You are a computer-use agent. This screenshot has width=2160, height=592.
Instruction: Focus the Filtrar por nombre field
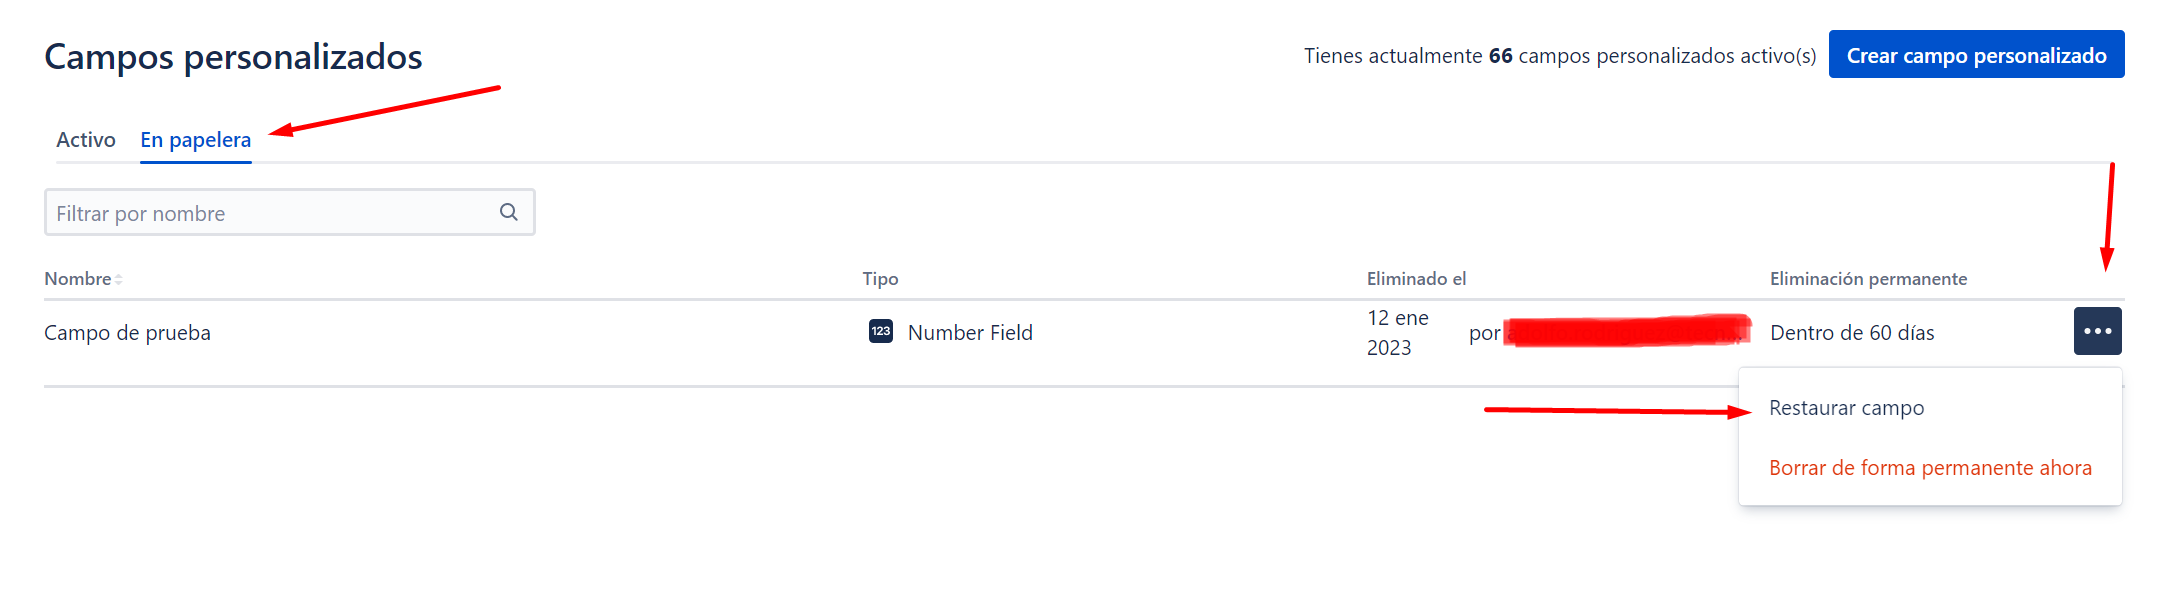pyautogui.click(x=270, y=213)
